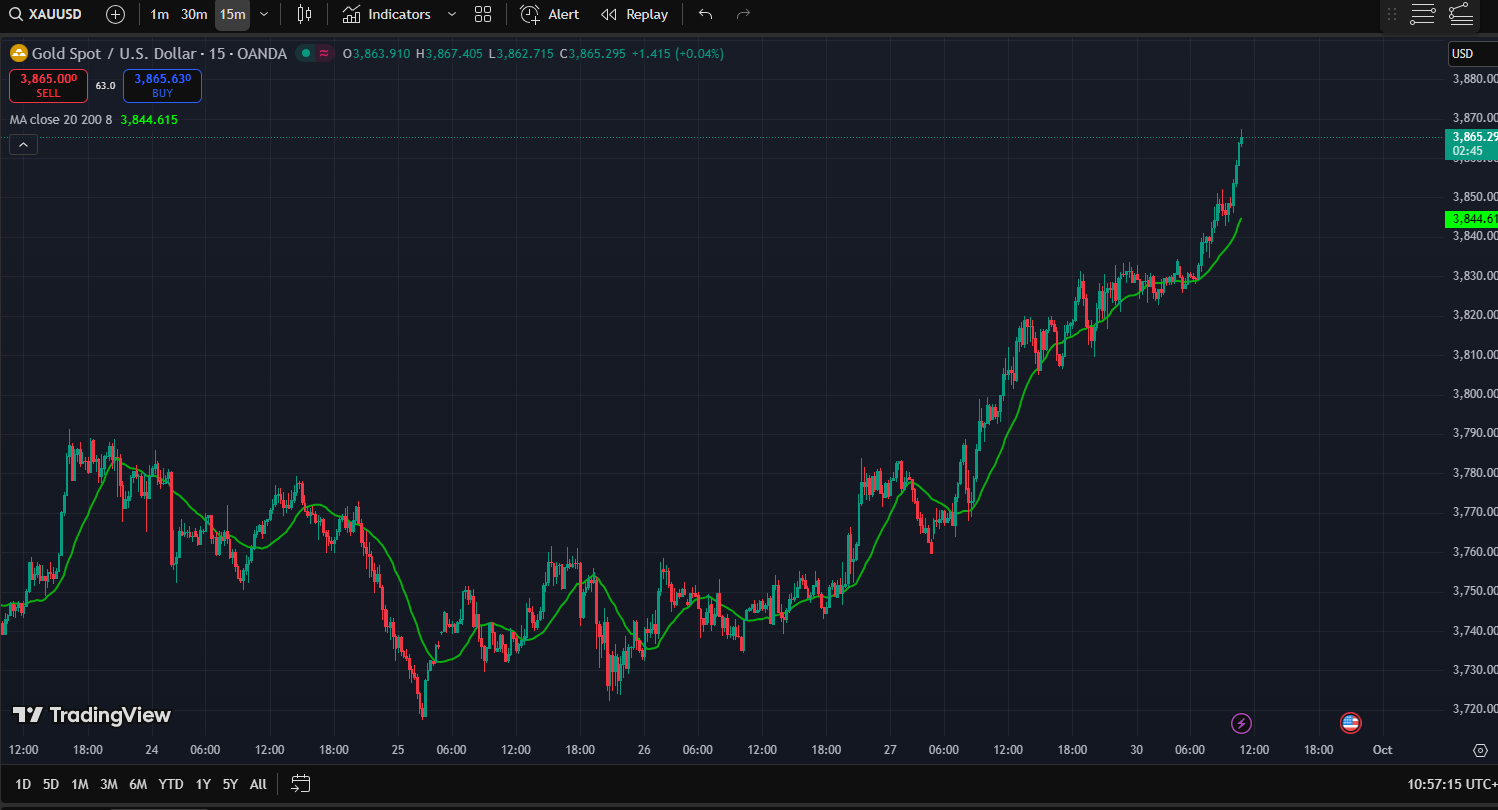Image resolution: width=1498 pixels, height=810 pixels.
Task: Click the purple lightning event marker
Action: [x=1241, y=723]
